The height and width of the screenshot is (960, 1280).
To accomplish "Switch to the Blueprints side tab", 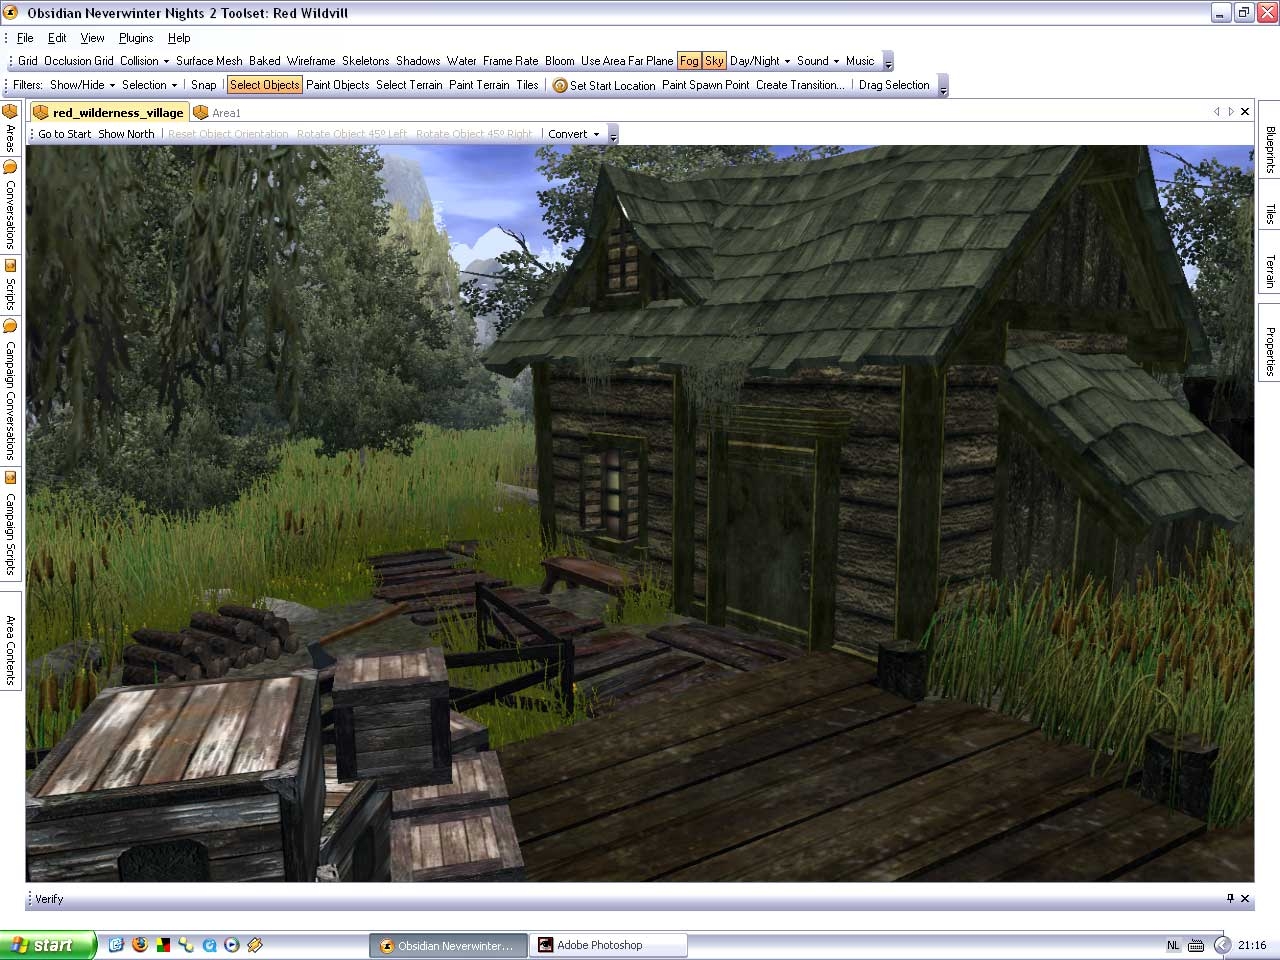I will tap(1269, 150).
